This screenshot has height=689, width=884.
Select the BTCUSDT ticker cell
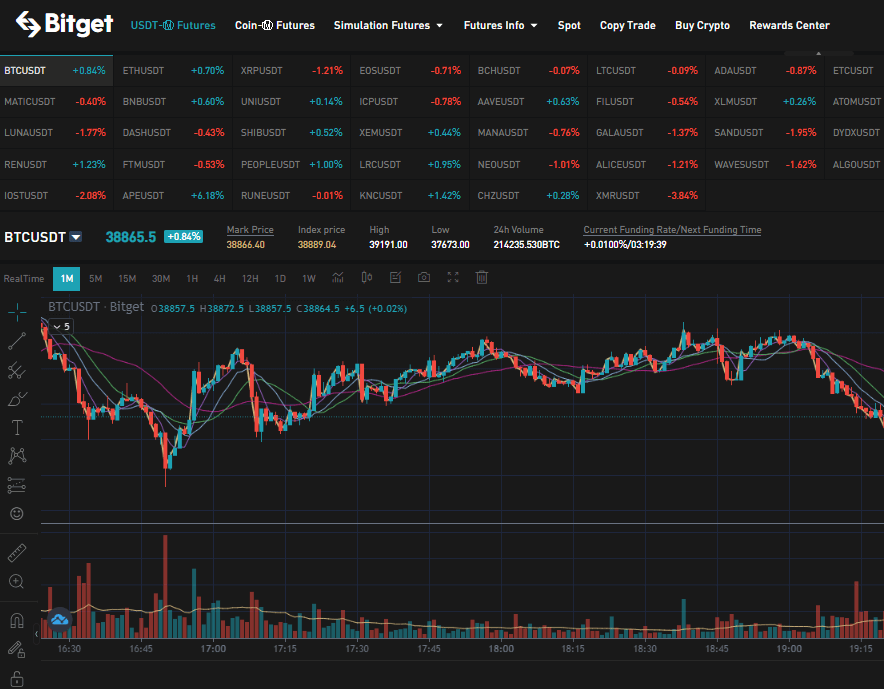click(56, 70)
